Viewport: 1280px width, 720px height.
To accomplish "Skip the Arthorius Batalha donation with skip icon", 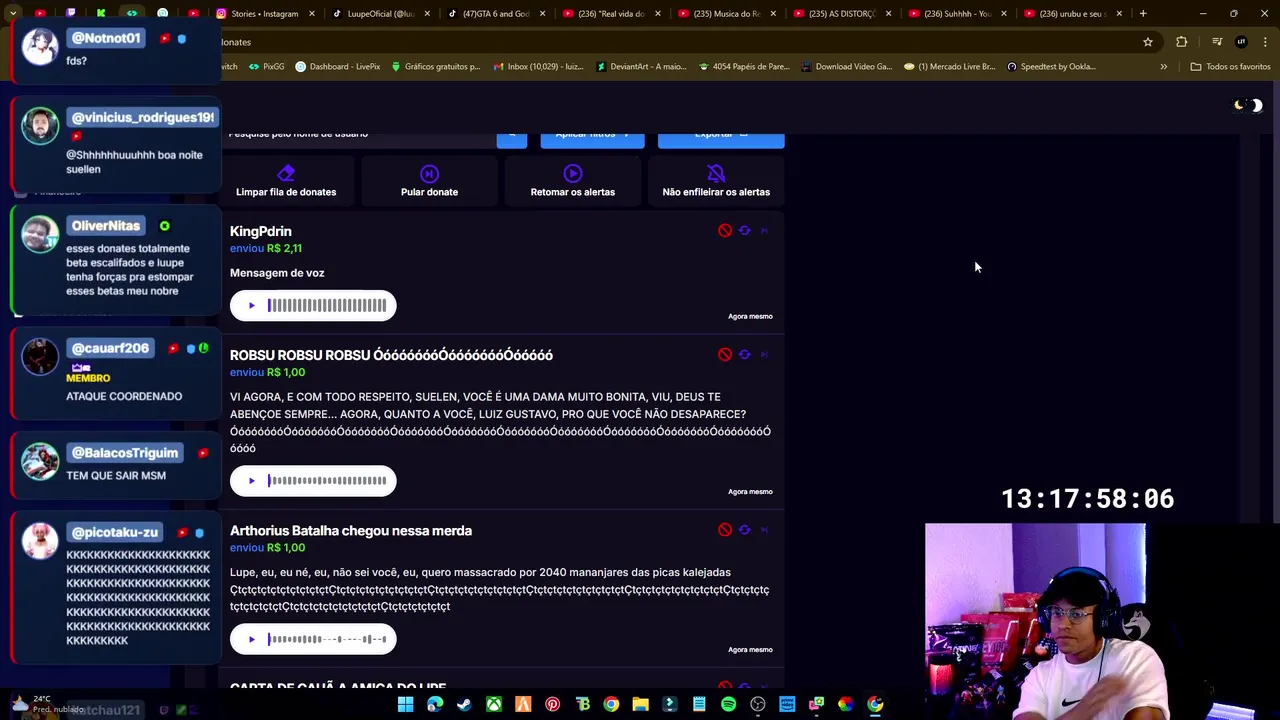I will point(764,530).
